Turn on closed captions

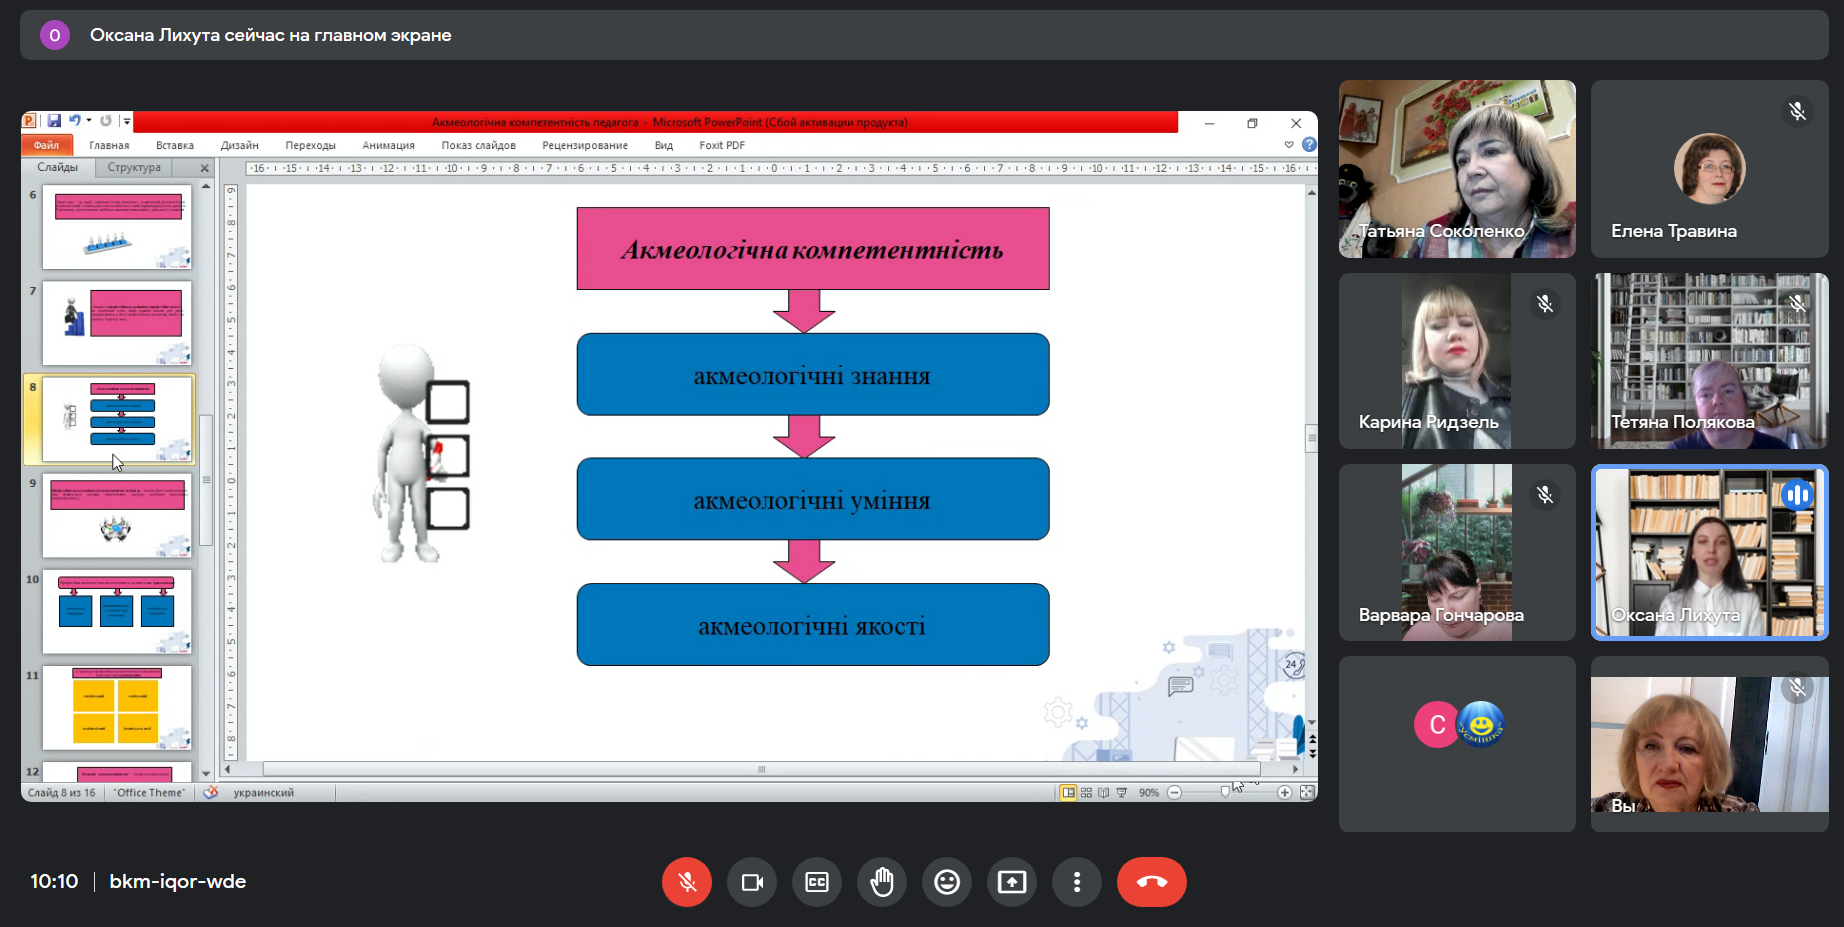tap(817, 882)
